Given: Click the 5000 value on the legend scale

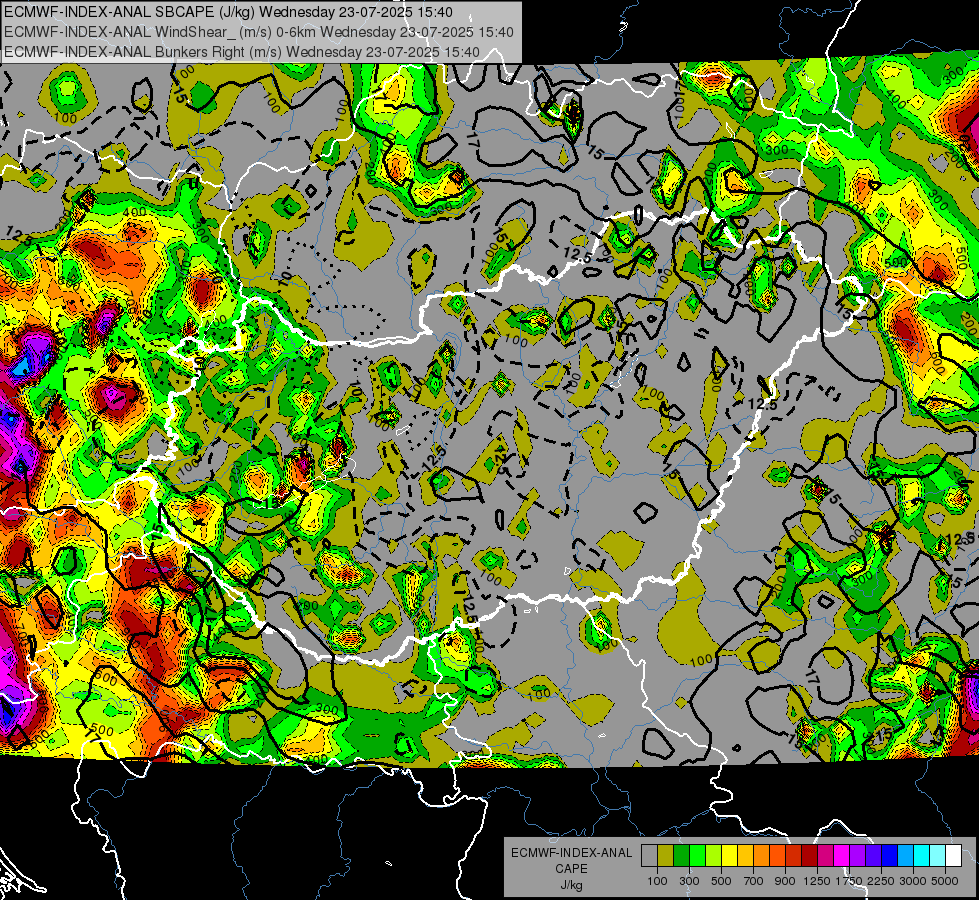Looking at the screenshot, I should (945, 881).
